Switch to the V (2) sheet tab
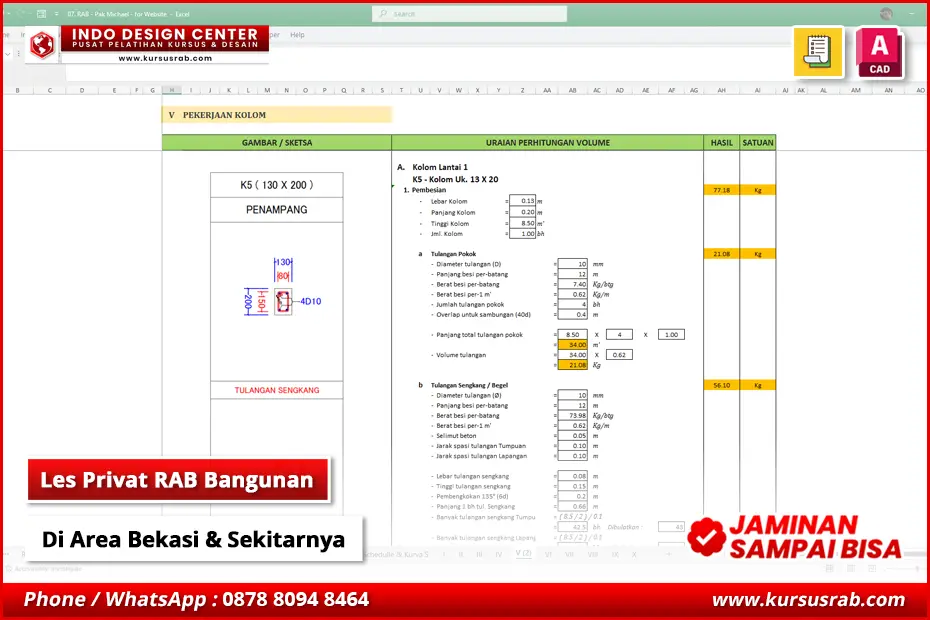Screen dimensions: 930x620 (523, 553)
